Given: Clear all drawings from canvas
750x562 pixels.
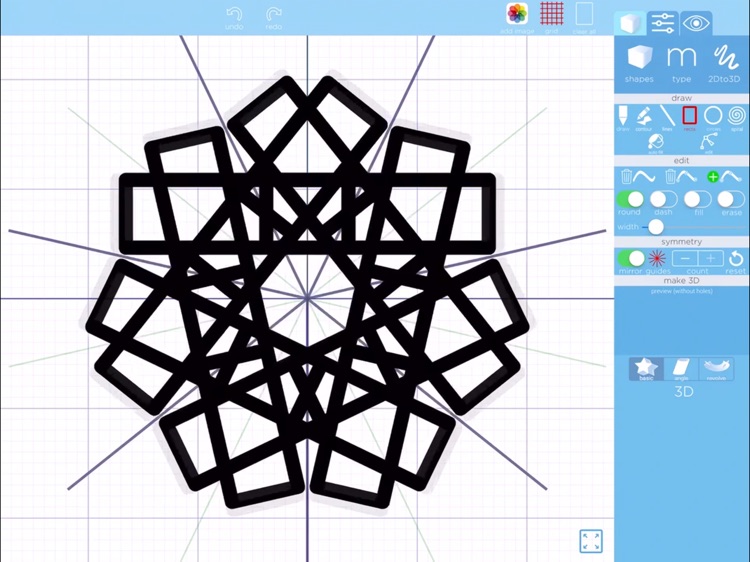Looking at the screenshot, I should pyautogui.click(x=584, y=17).
